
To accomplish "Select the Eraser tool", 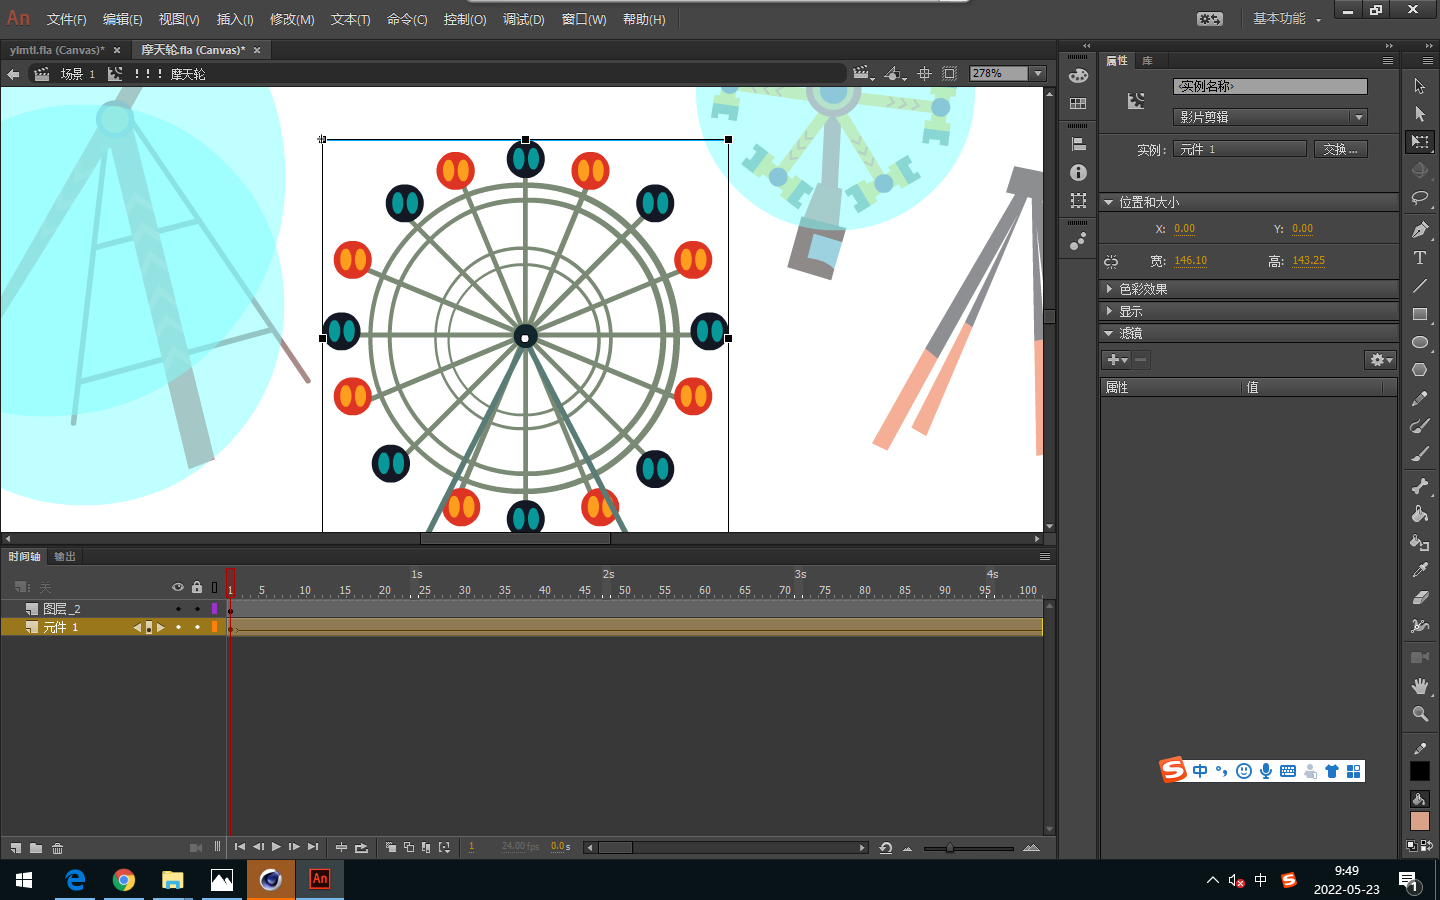I will click(1419, 598).
